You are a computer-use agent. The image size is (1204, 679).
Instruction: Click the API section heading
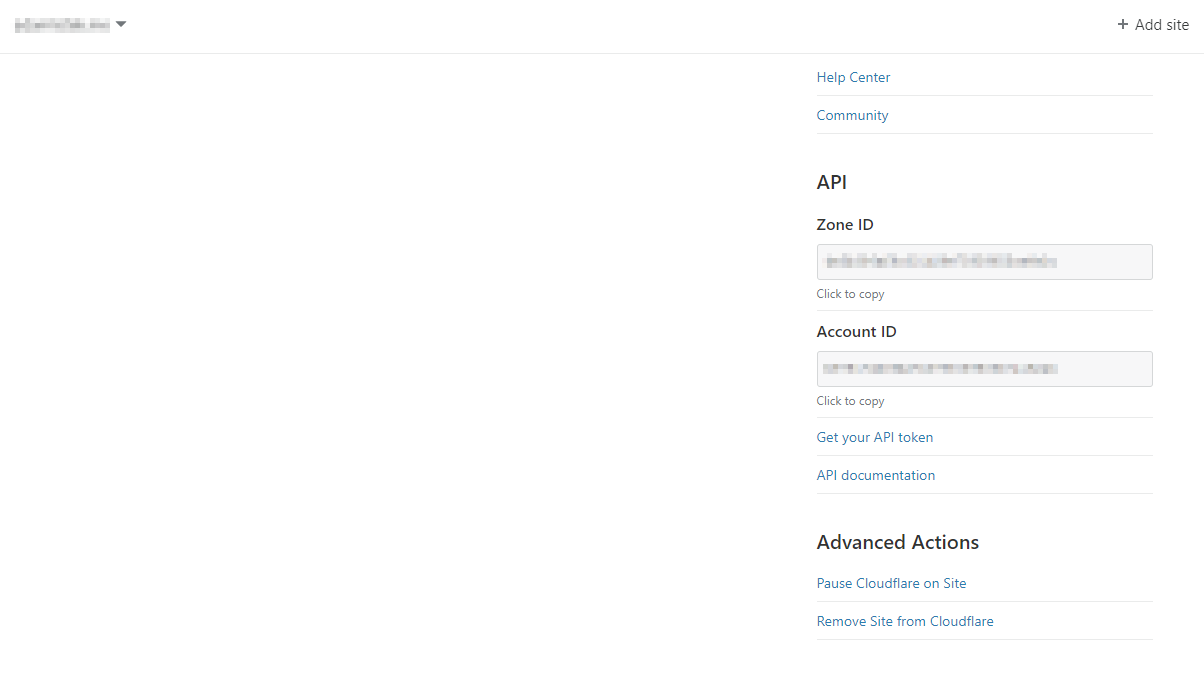click(831, 182)
